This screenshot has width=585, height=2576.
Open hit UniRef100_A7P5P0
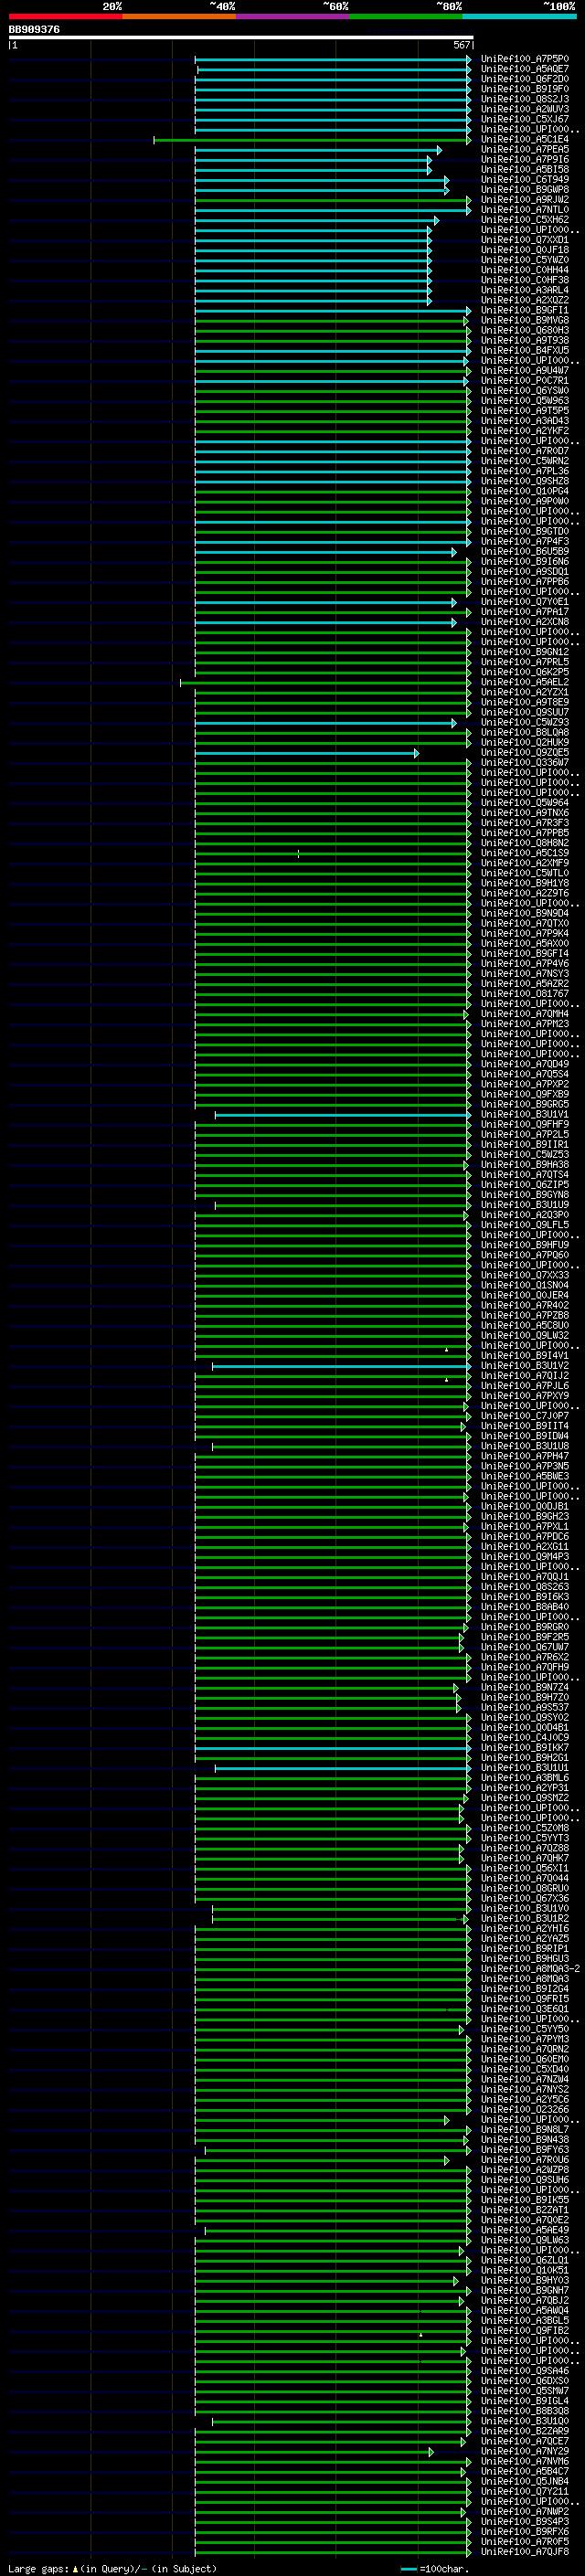point(524,60)
